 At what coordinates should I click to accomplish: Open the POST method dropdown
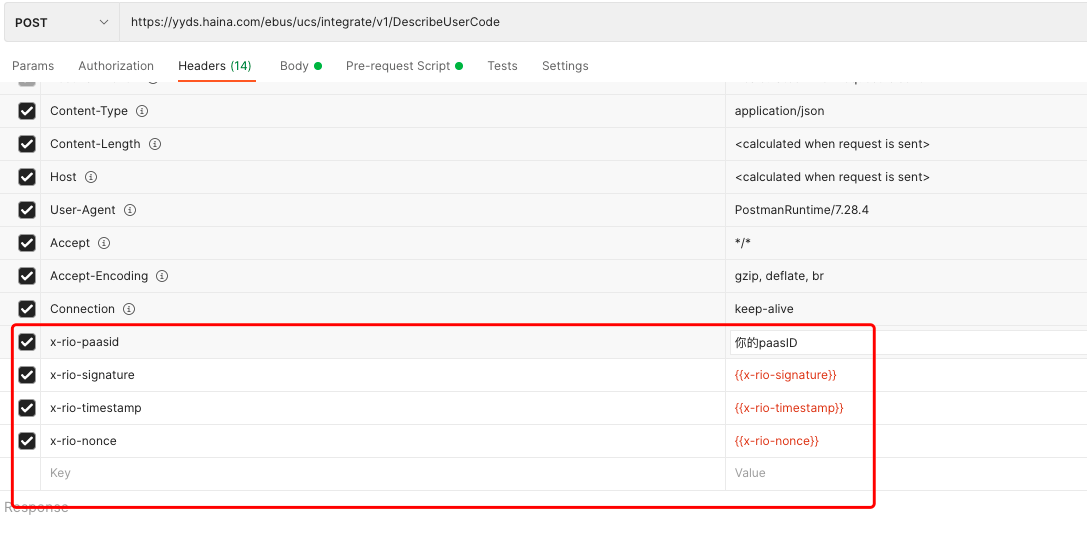click(62, 22)
